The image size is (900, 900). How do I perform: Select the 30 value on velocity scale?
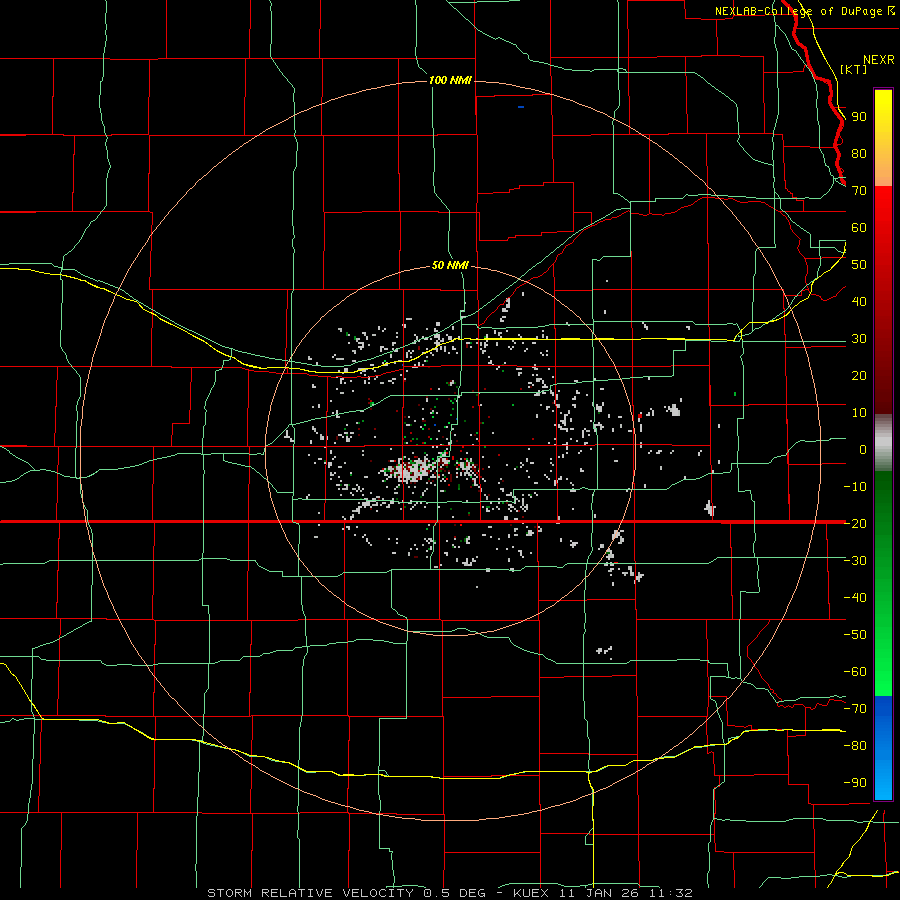click(x=859, y=339)
